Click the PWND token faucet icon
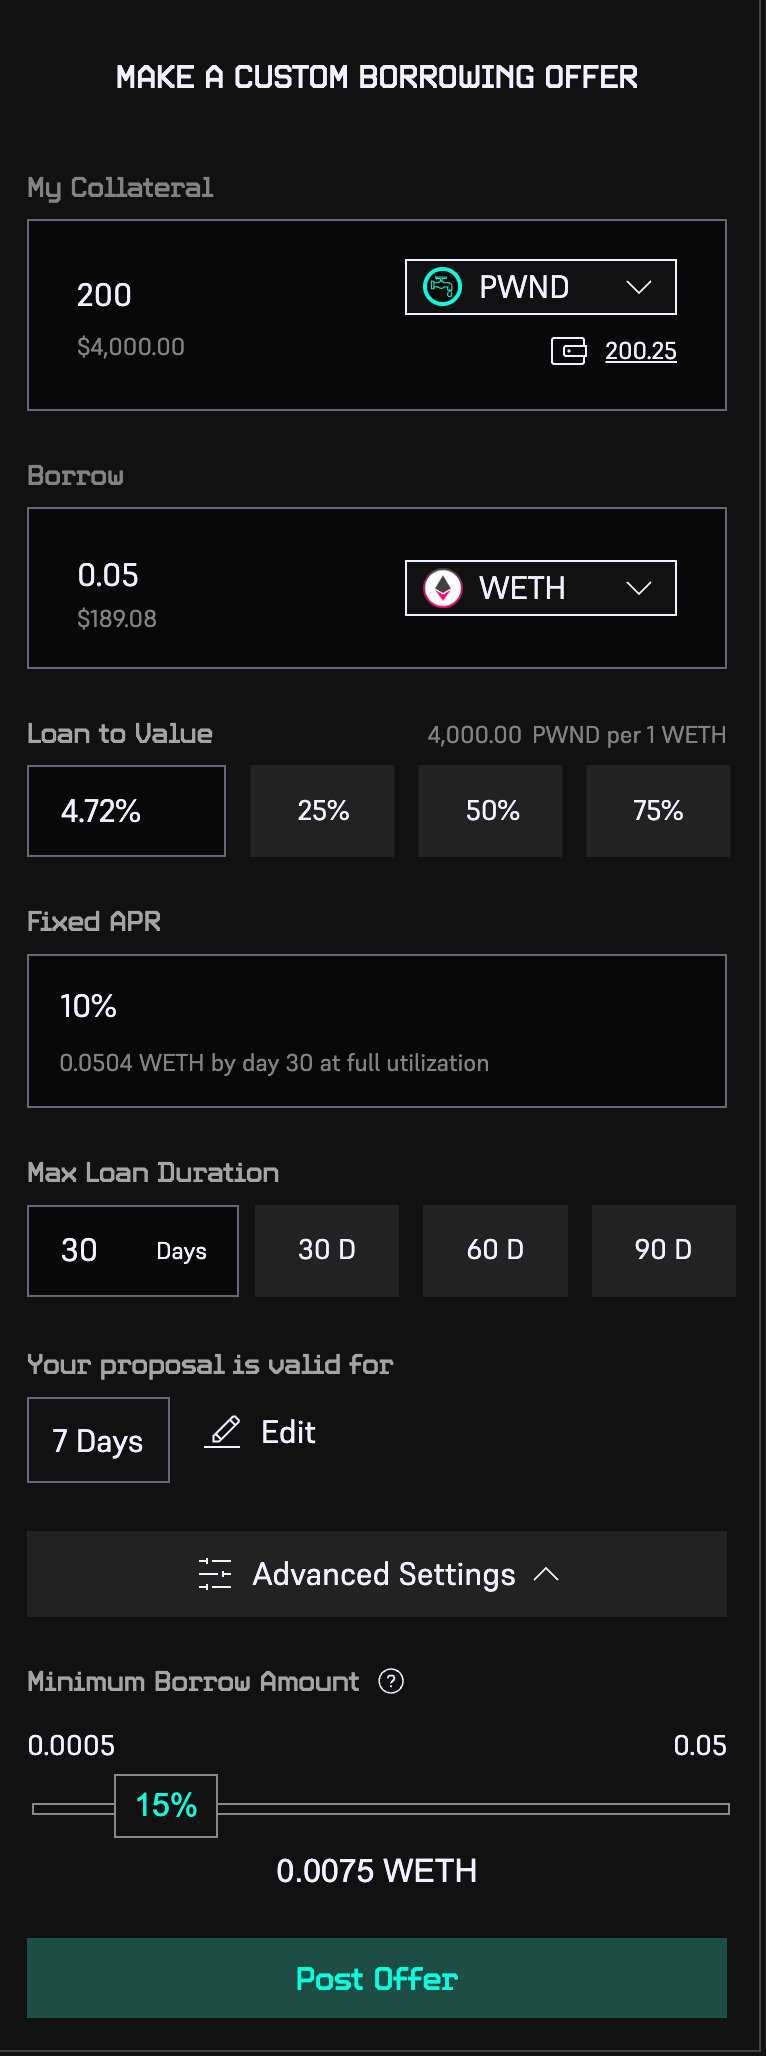Screen dimensions: 766x2056 click(442, 287)
